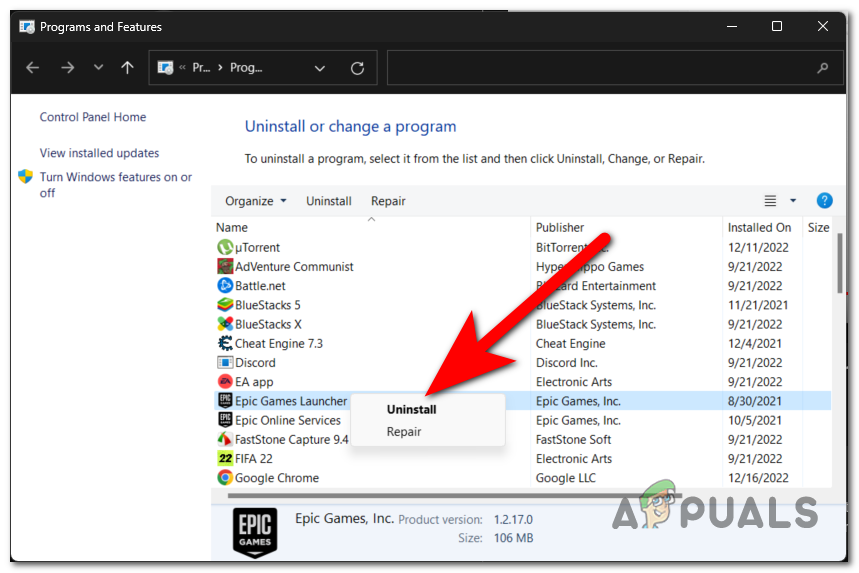Click product version '1.2.17.0'
This screenshot has height=573, width=859.
tap(513, 519)
